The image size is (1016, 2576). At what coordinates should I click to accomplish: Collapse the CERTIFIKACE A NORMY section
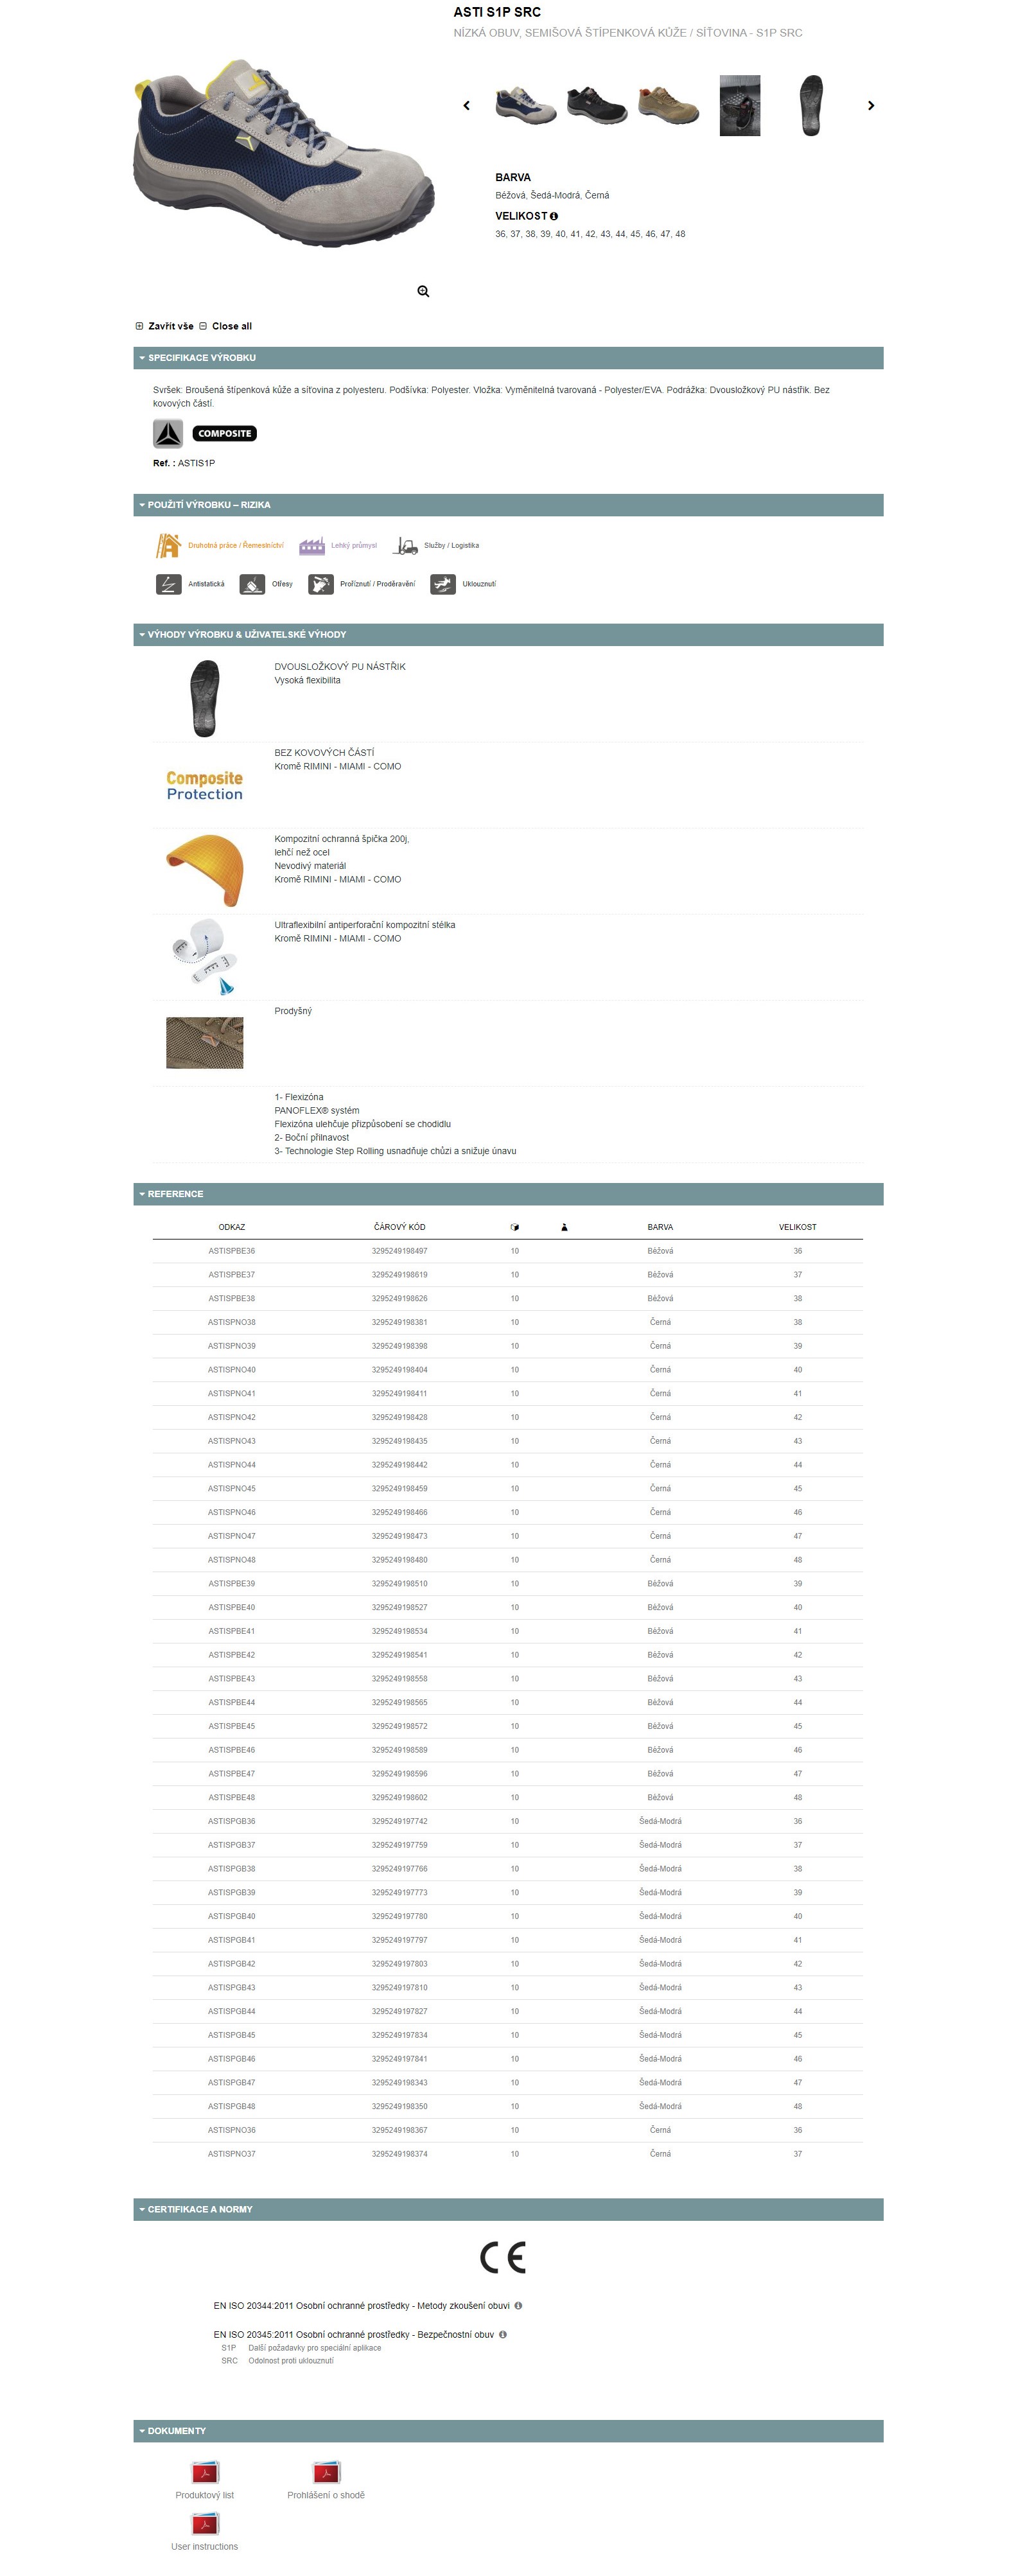click(x=508, y=2209)
